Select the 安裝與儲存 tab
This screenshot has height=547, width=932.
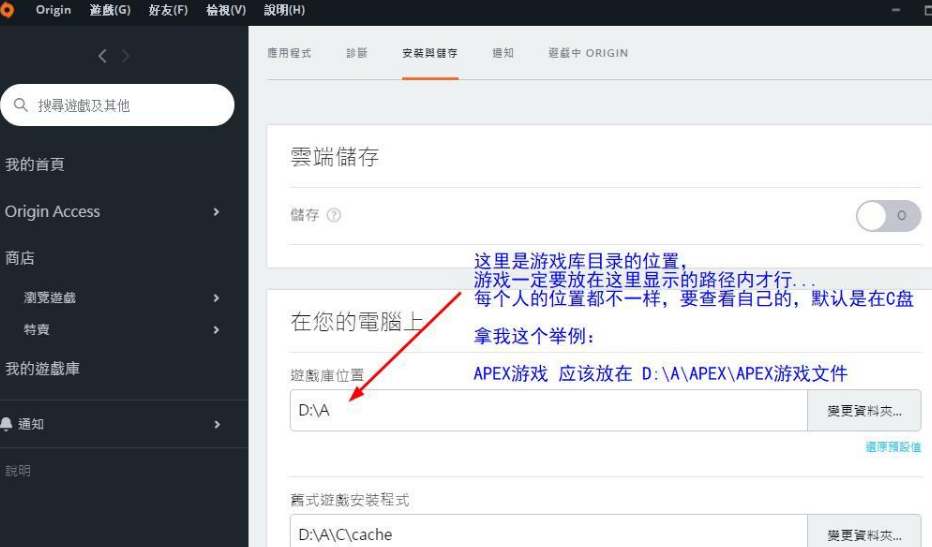[430, 53]
